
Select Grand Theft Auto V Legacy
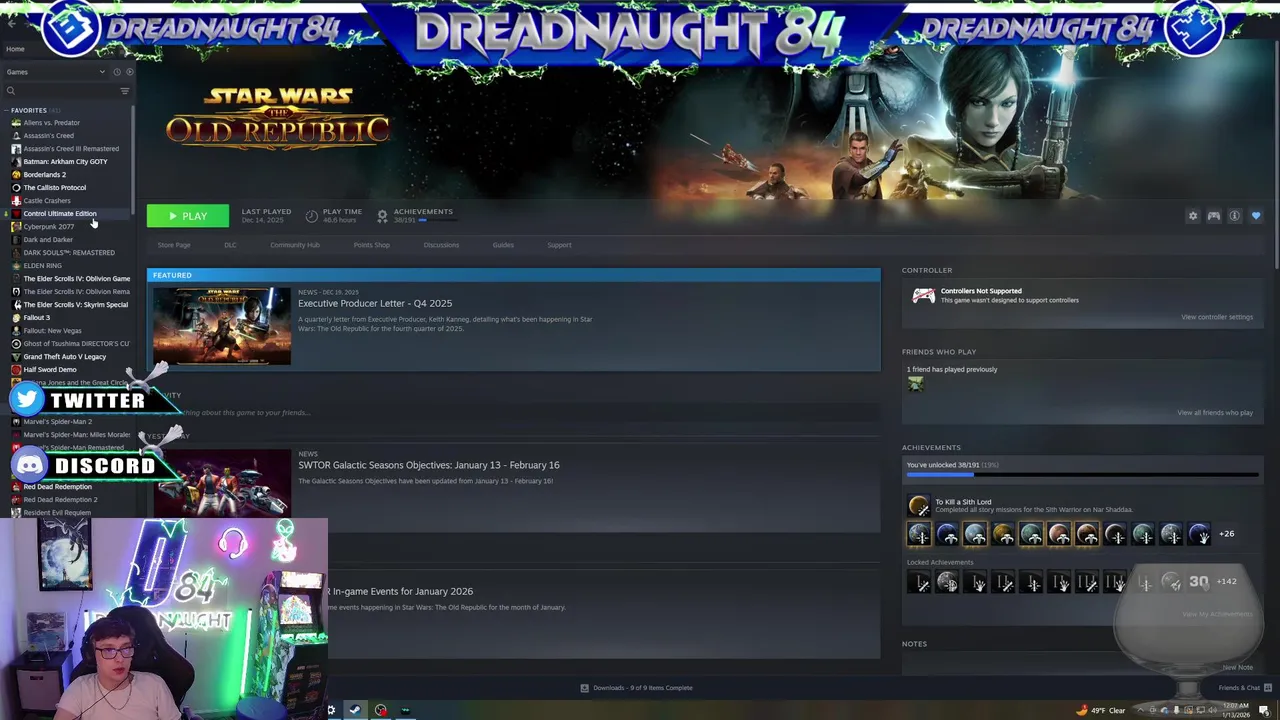[x=64, y=357]
